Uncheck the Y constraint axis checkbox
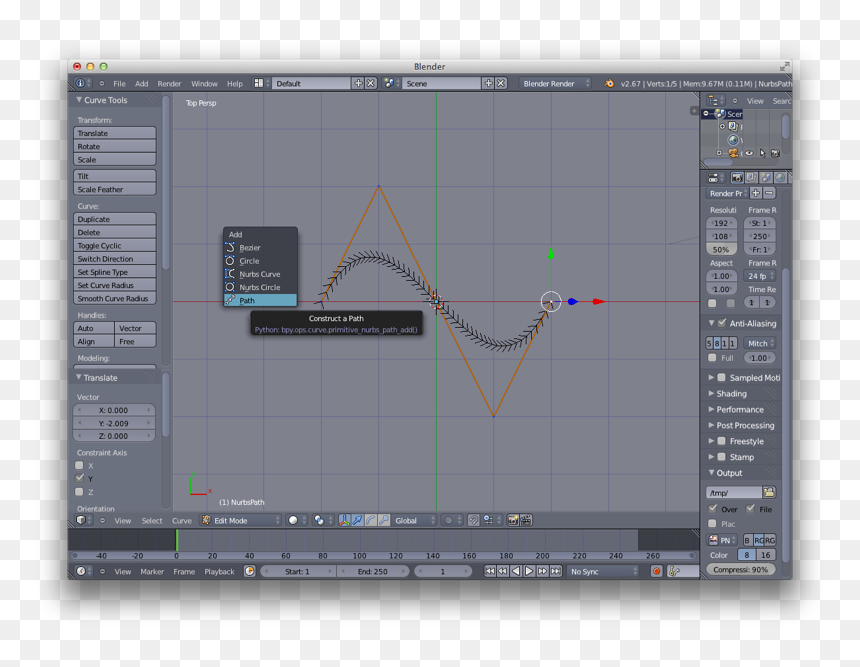The image size is (860, 667). [x=80, y=478]
